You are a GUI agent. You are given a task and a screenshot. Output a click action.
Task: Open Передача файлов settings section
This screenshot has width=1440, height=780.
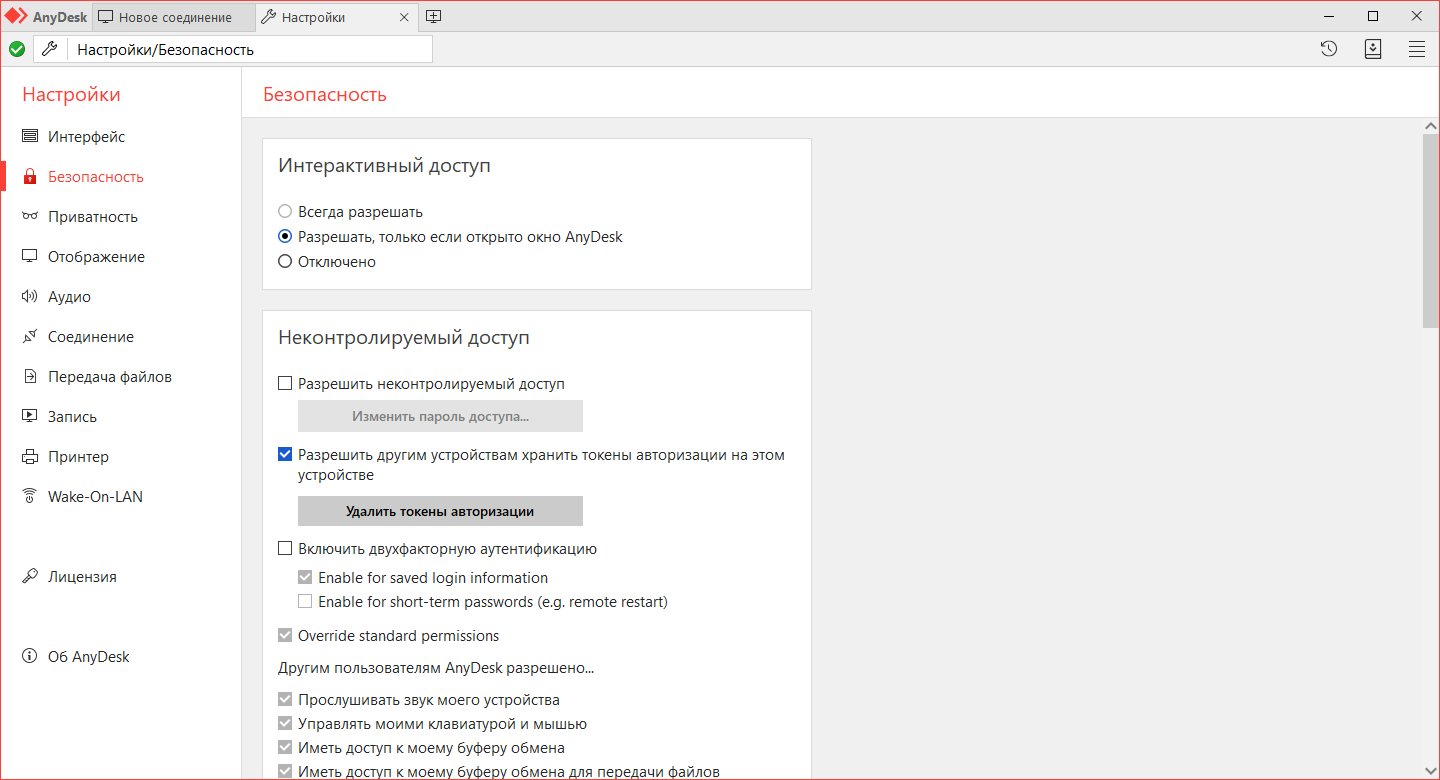point(120,377)
